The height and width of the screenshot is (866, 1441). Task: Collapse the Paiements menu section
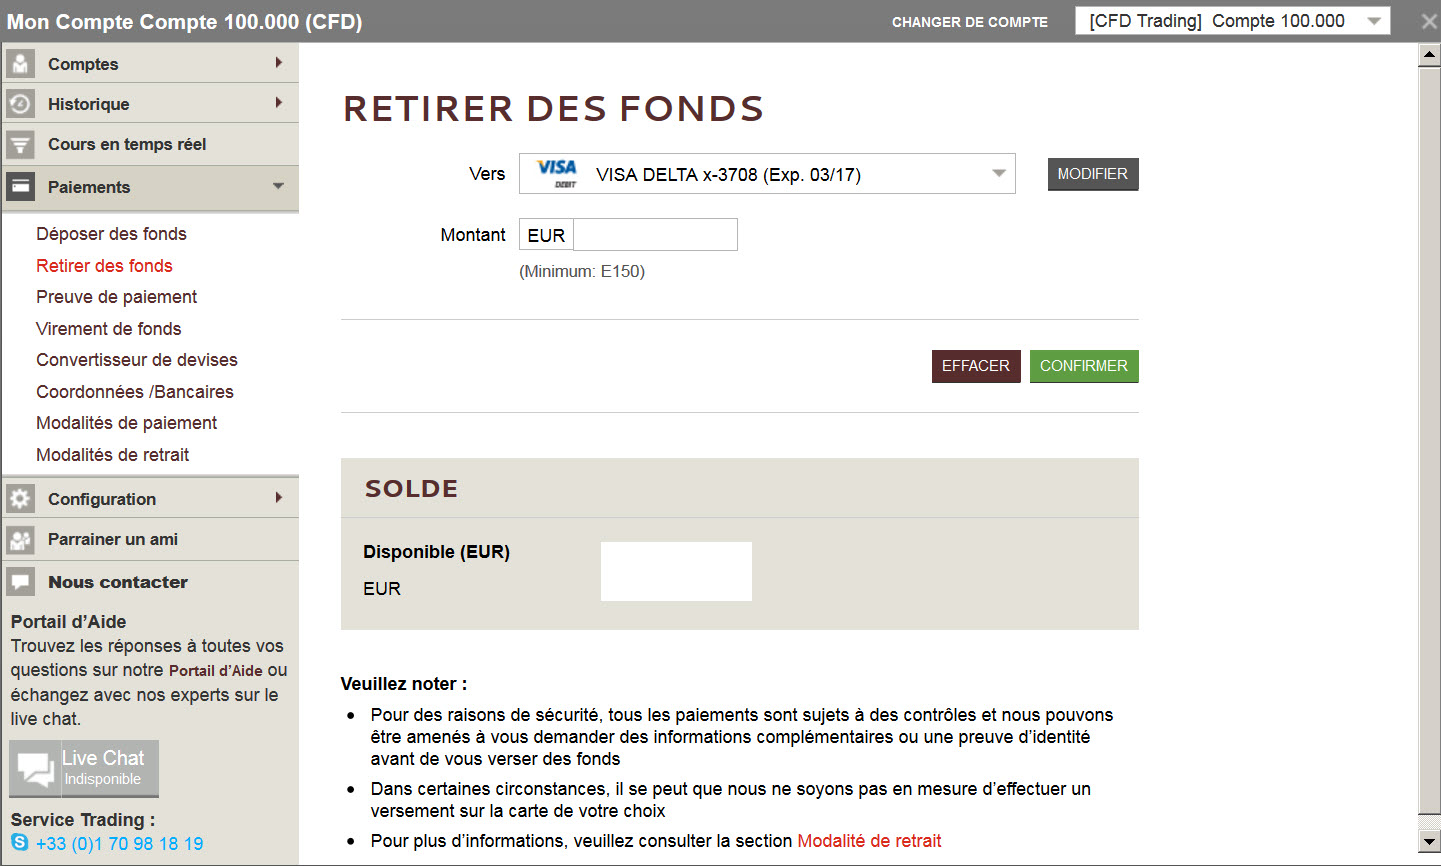point(278,187)
